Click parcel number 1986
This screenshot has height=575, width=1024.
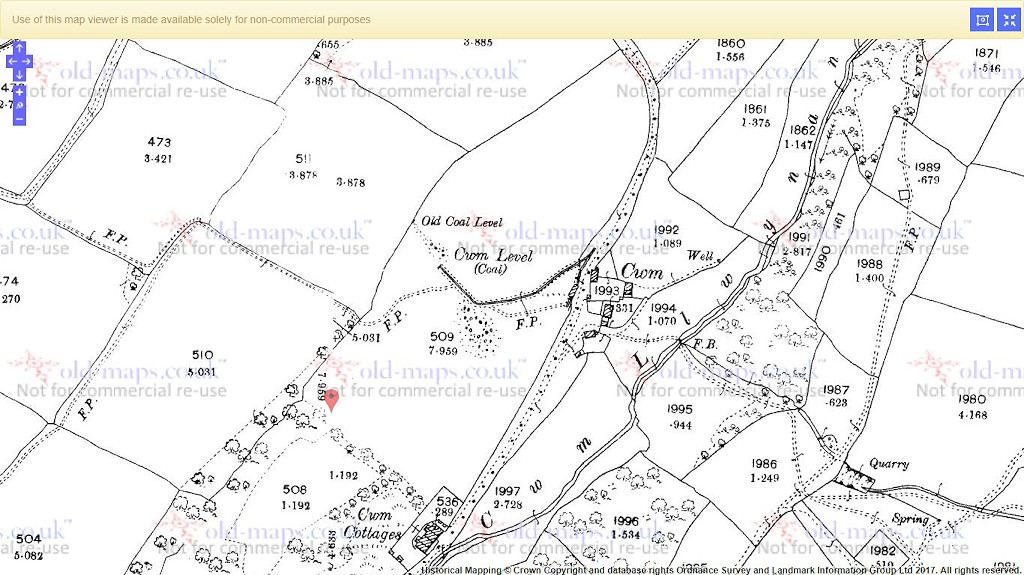coord(763,463)
